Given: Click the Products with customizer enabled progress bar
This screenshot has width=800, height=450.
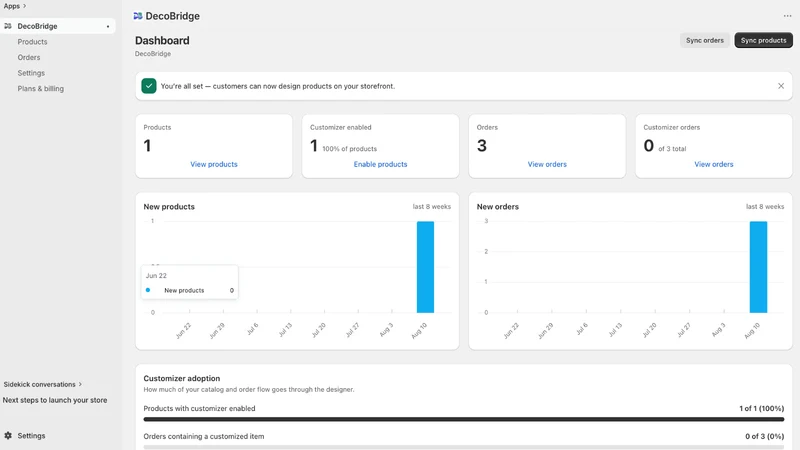Looking at the screenshot, I should click(x=463, y=419).
